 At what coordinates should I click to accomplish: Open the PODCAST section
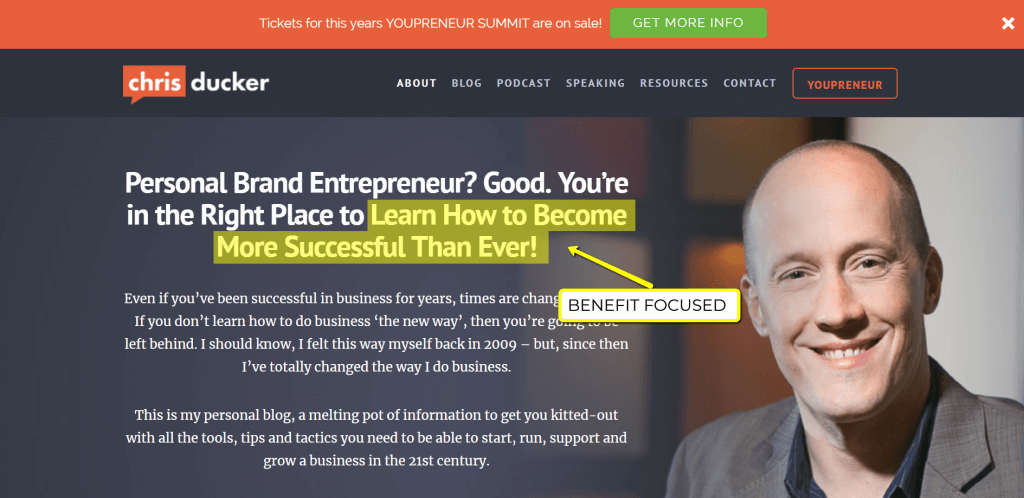pos(523,83)
